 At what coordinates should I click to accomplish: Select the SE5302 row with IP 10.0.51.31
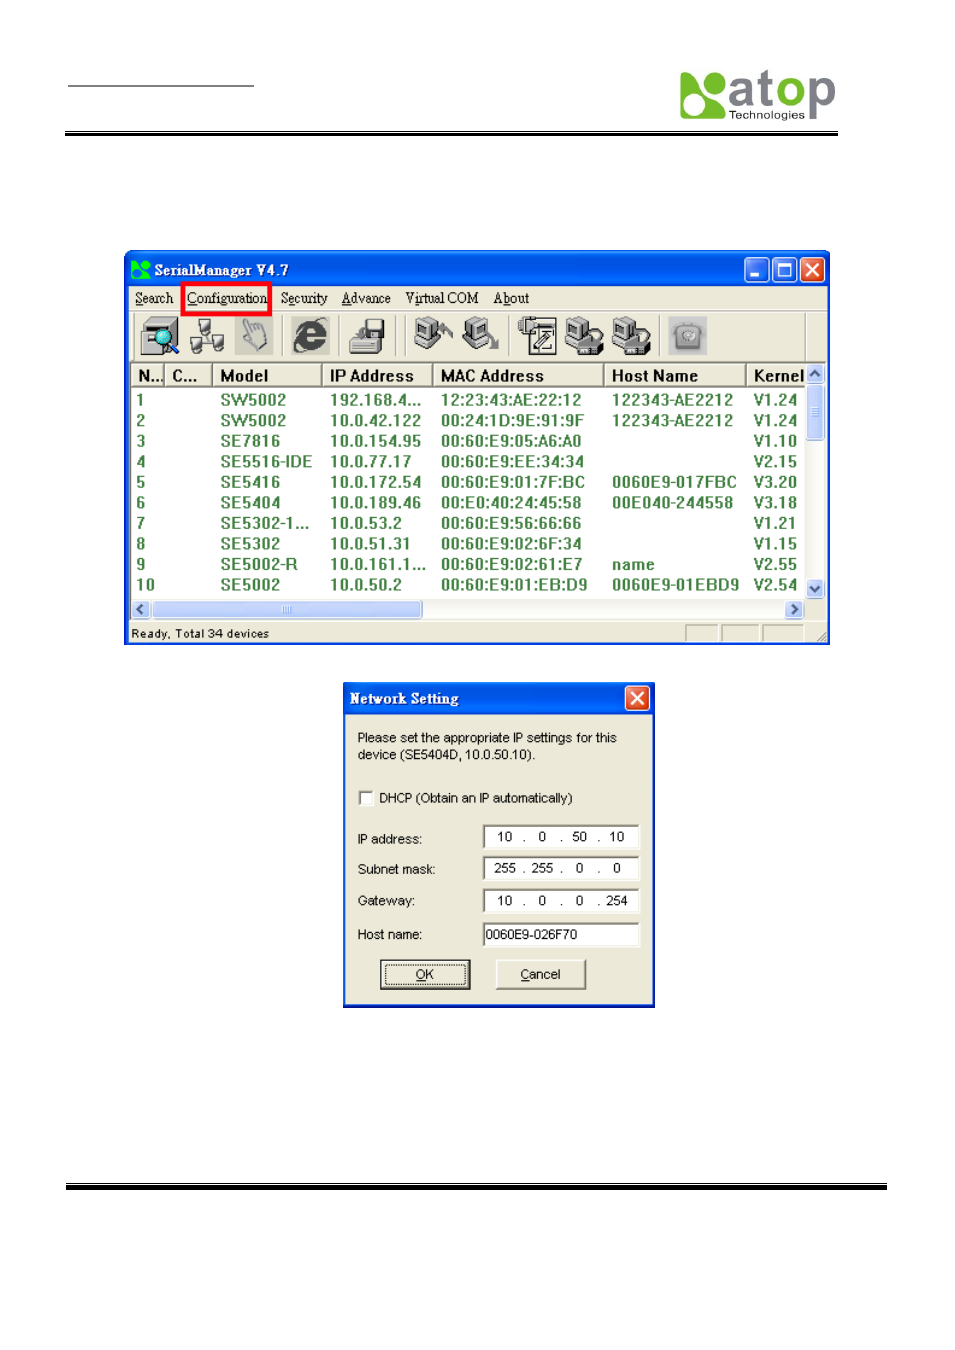[x=468, y=544]
